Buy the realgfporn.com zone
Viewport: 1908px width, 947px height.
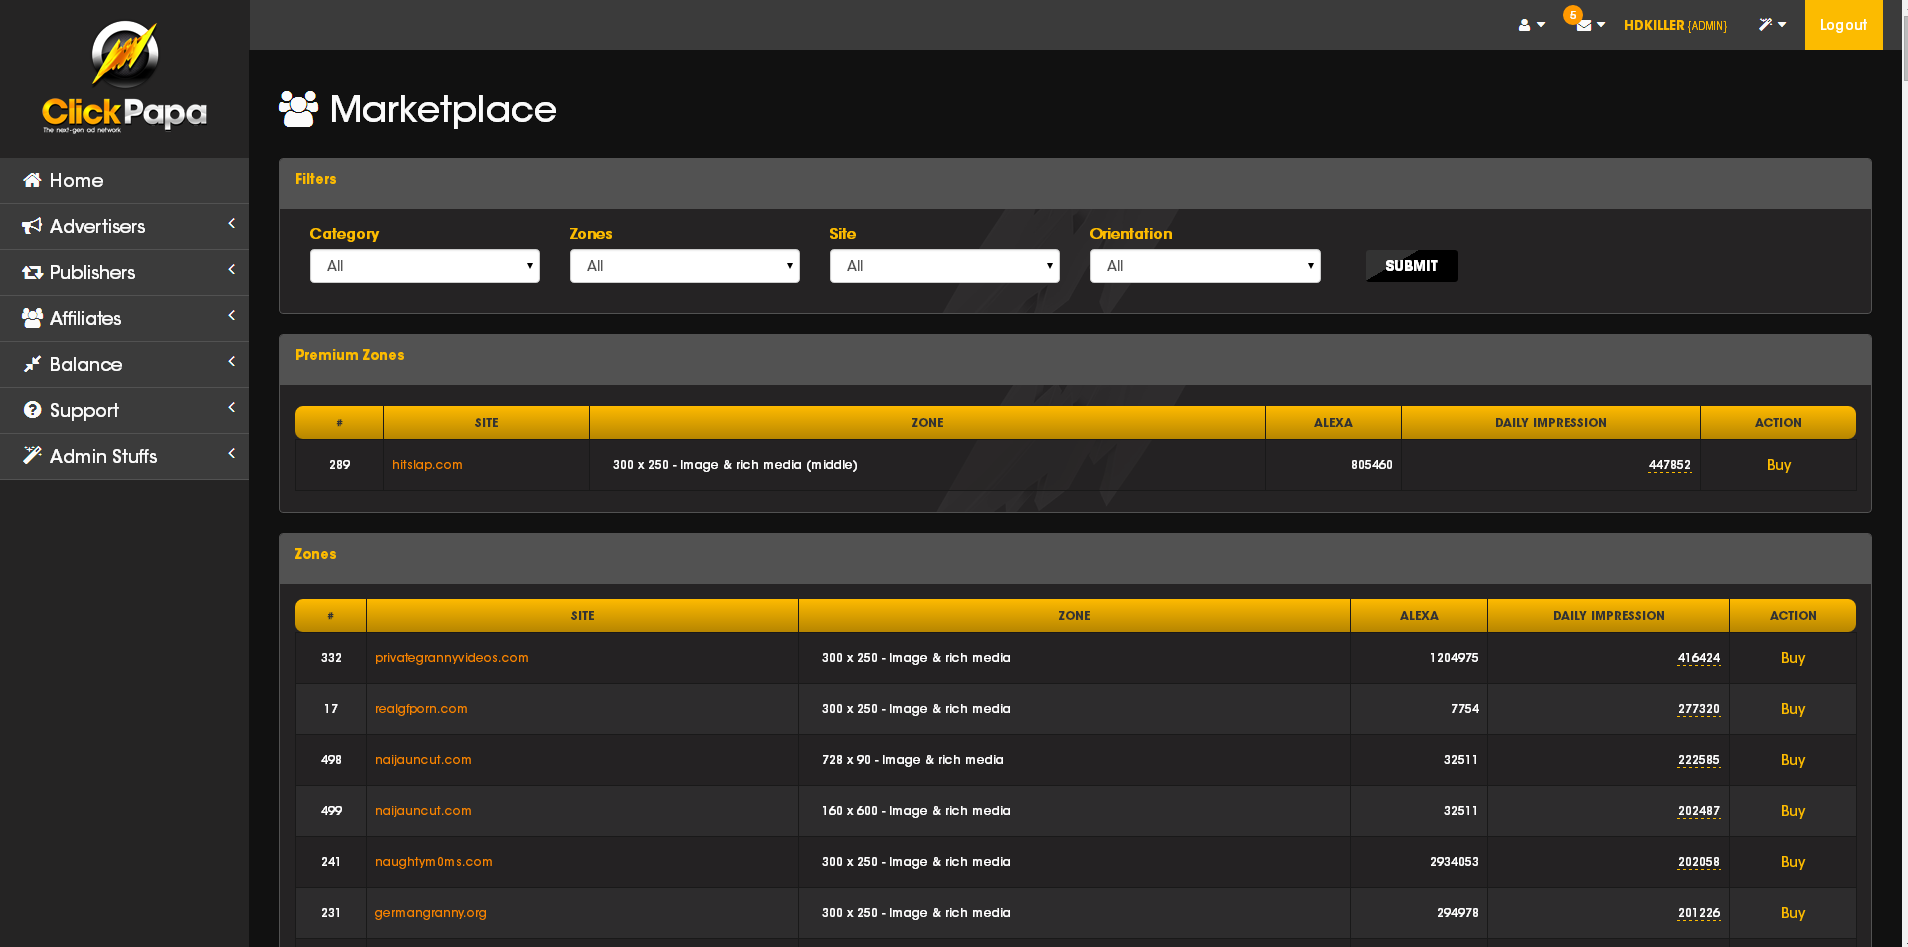[1793, 709]
